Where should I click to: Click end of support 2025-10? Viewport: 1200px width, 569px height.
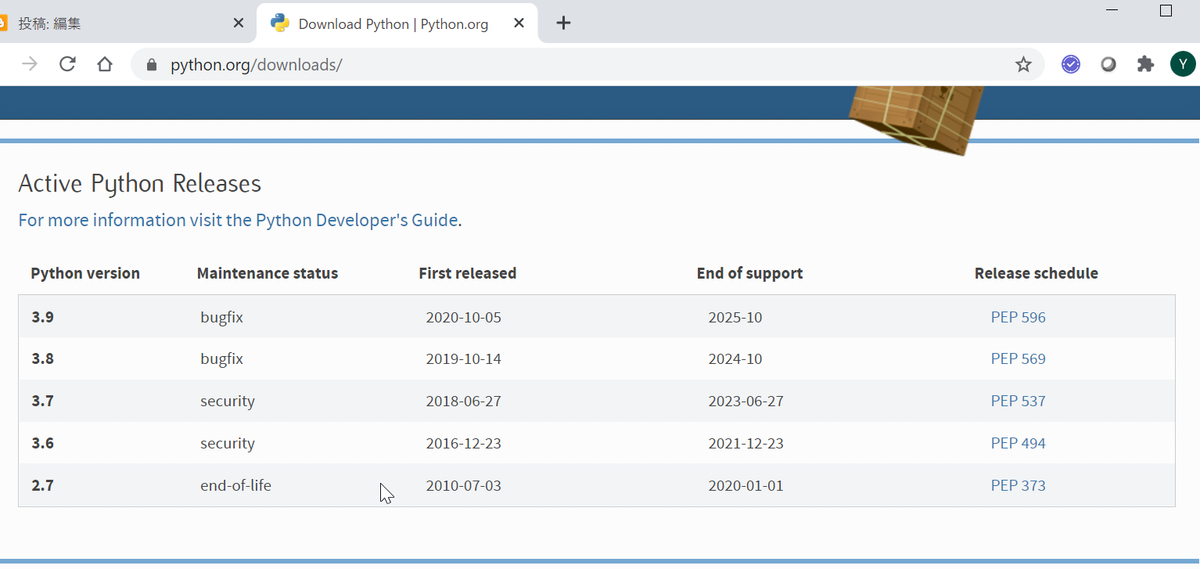735,317
